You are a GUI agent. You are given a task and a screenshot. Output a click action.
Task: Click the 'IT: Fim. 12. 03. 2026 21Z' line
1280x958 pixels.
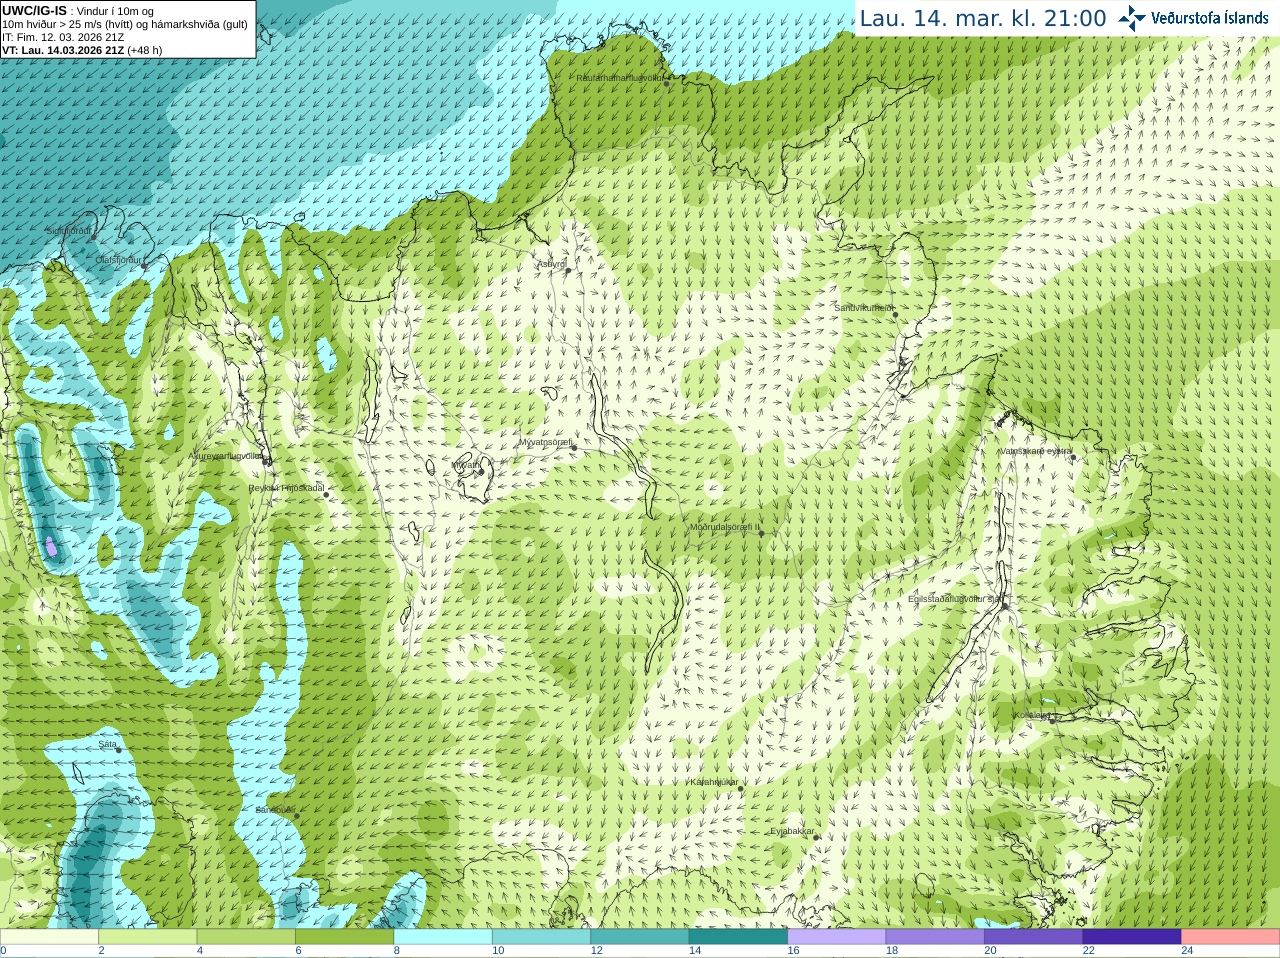point(63,37)
